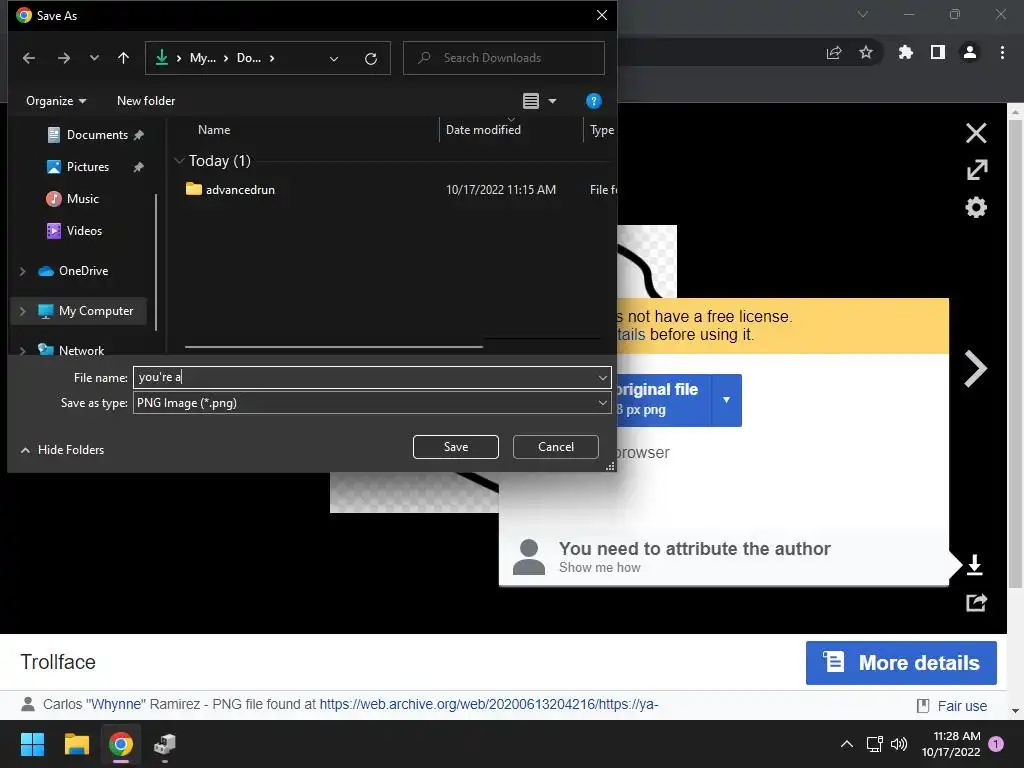The height and width of the screenshot is (768, 1024).
Task: Click share or embed file icon
Action: (x=976, y=602)
